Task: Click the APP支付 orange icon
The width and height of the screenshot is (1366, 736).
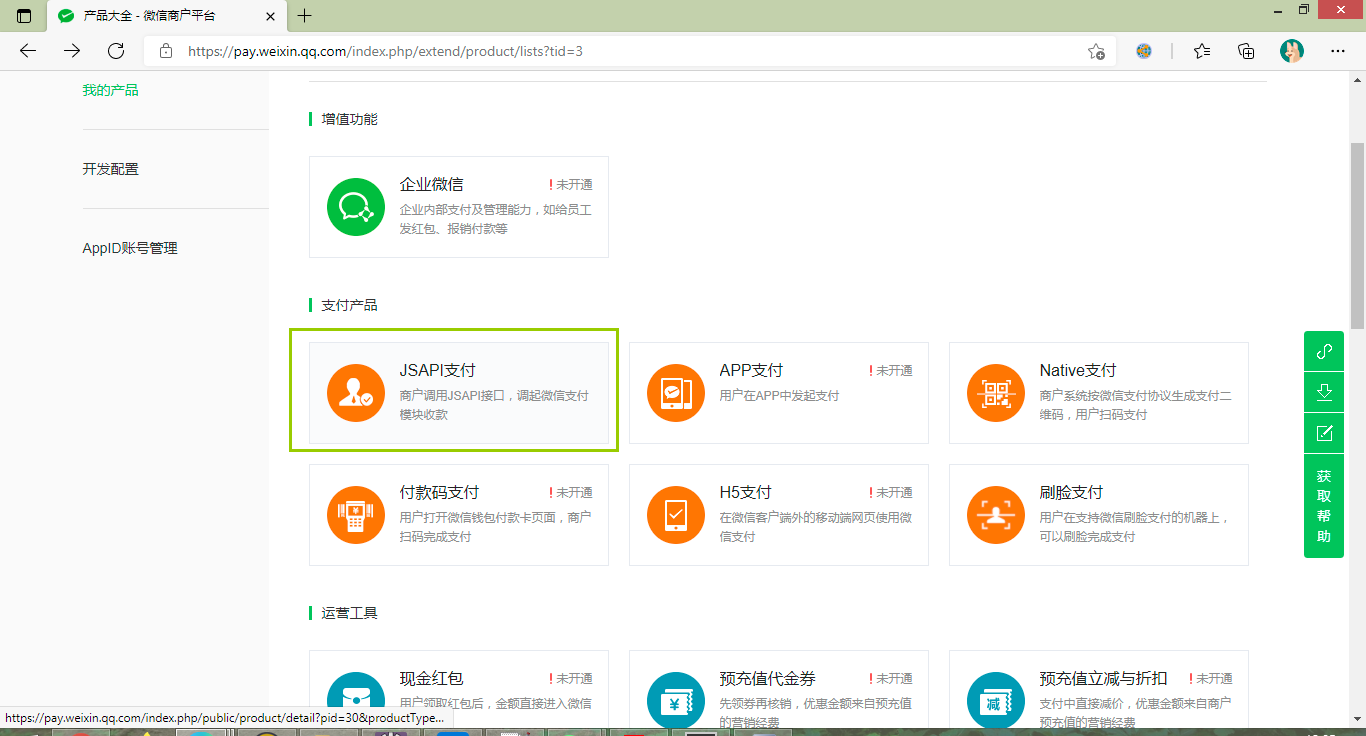Action: (676, 393)
